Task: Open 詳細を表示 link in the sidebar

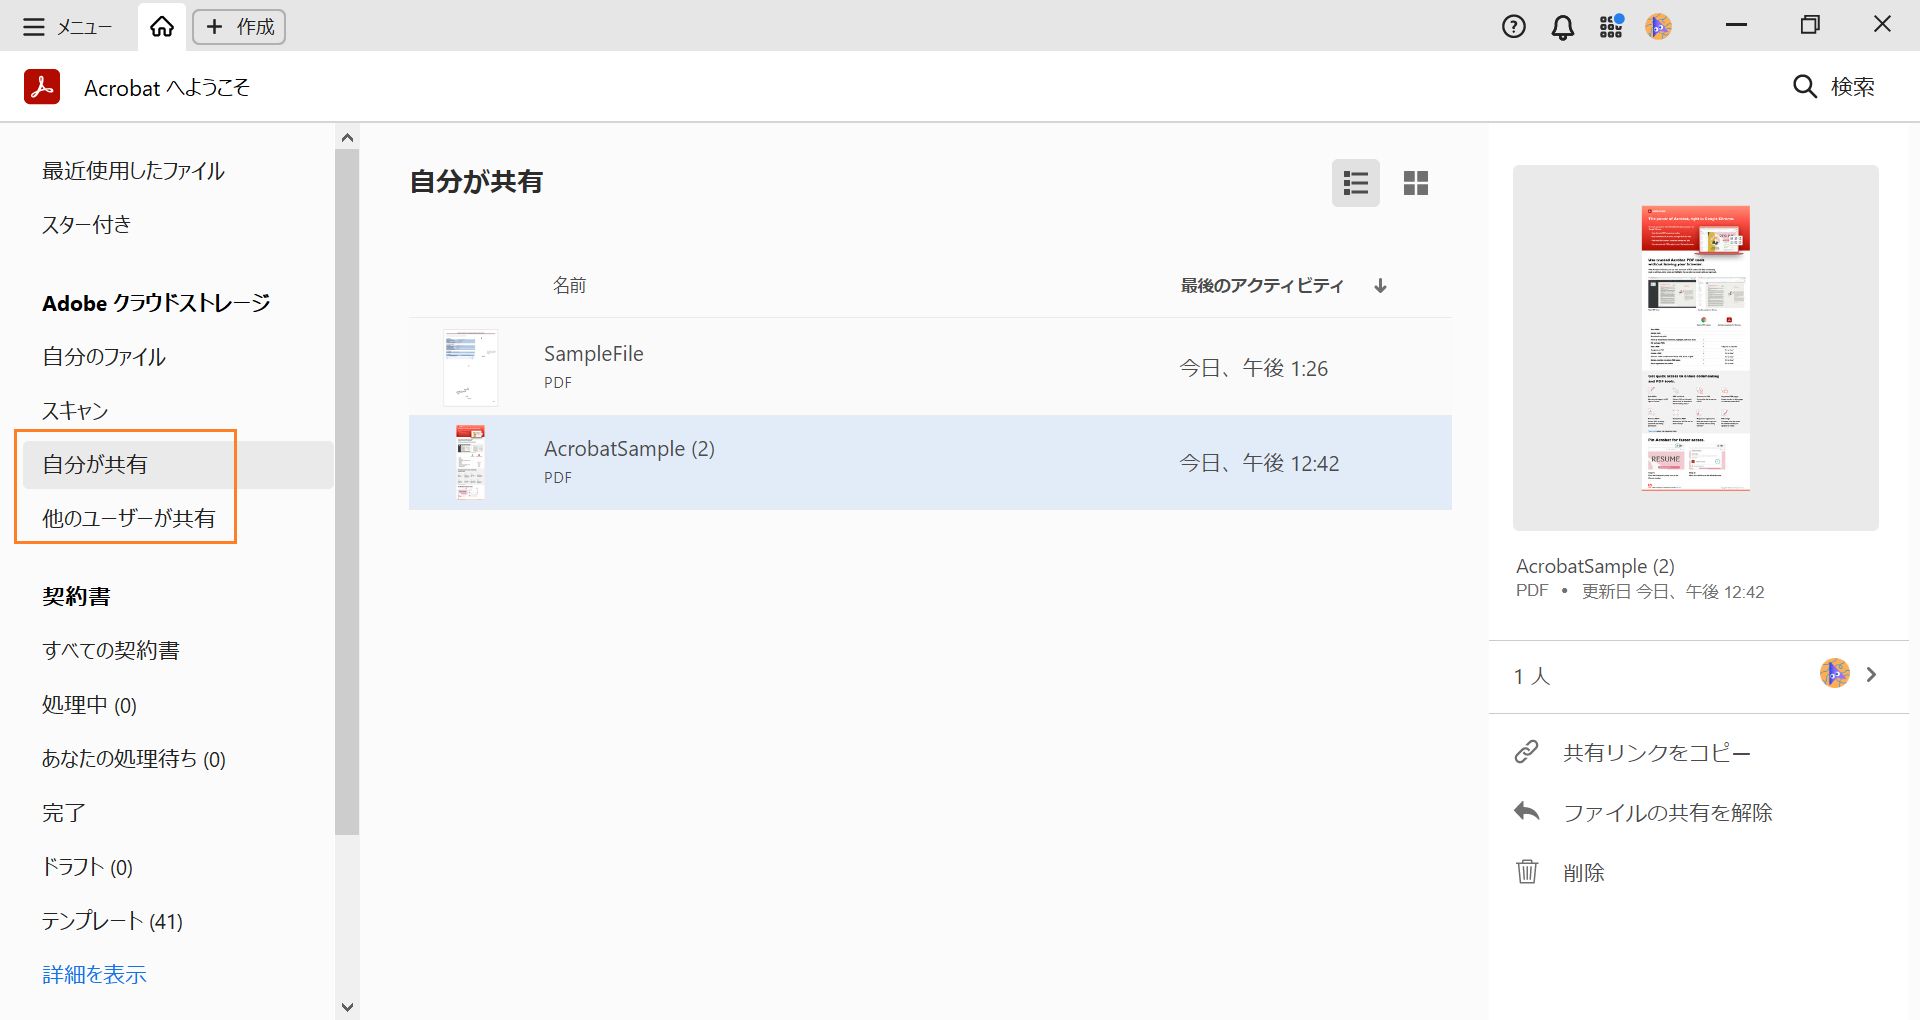Action: tap(93, 974)
